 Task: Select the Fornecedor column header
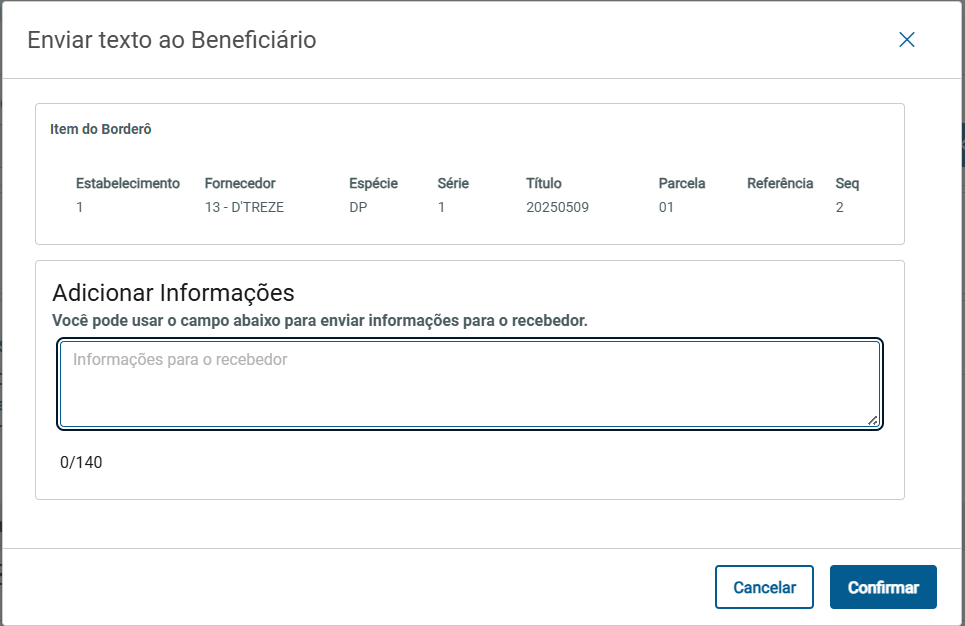(240, 184)
